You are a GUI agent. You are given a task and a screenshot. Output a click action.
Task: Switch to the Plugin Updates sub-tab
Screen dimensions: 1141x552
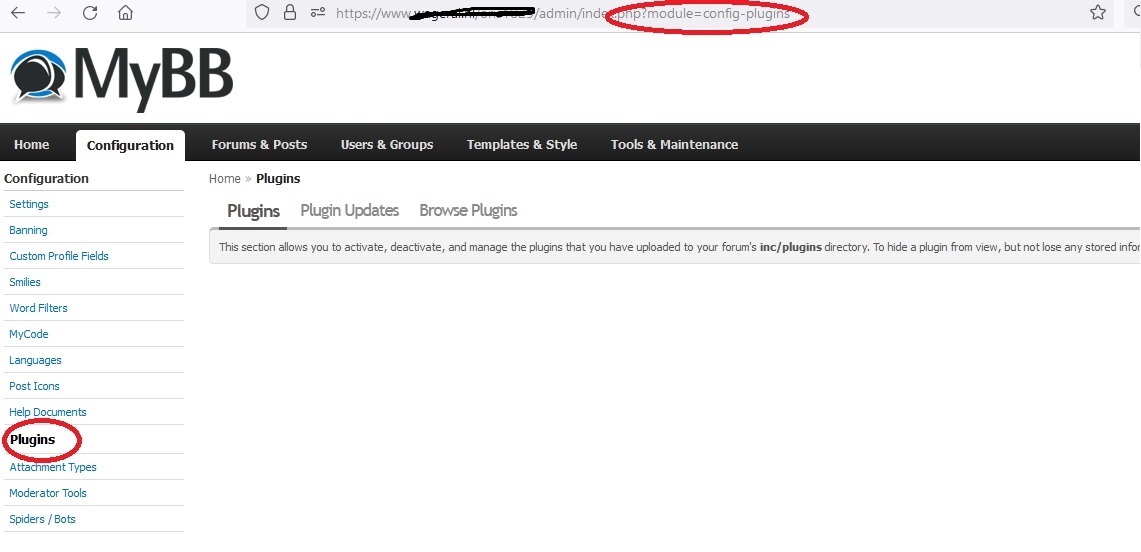coord(349,210)
